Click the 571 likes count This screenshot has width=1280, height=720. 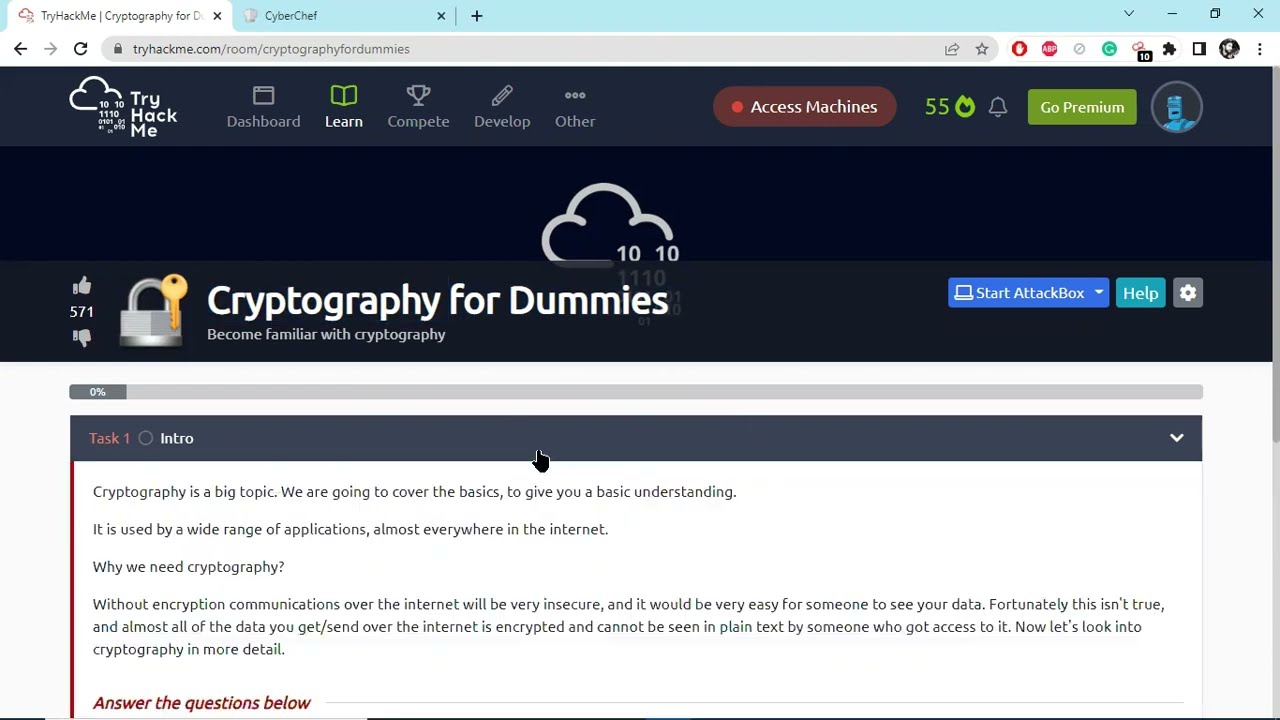pyautogui.click(x=82, y=312)
